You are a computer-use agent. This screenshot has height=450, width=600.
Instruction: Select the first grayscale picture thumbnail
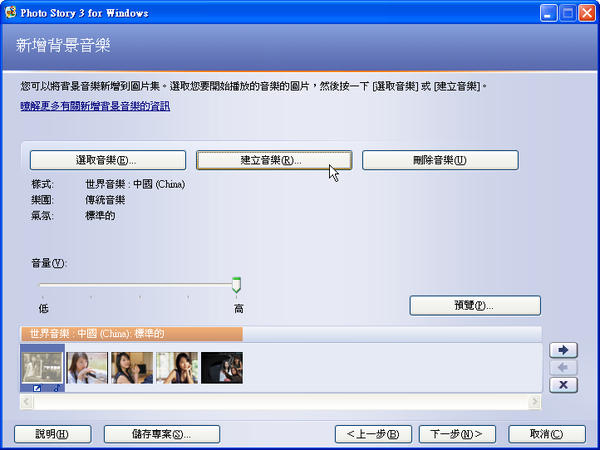click(x=42, y=367)
